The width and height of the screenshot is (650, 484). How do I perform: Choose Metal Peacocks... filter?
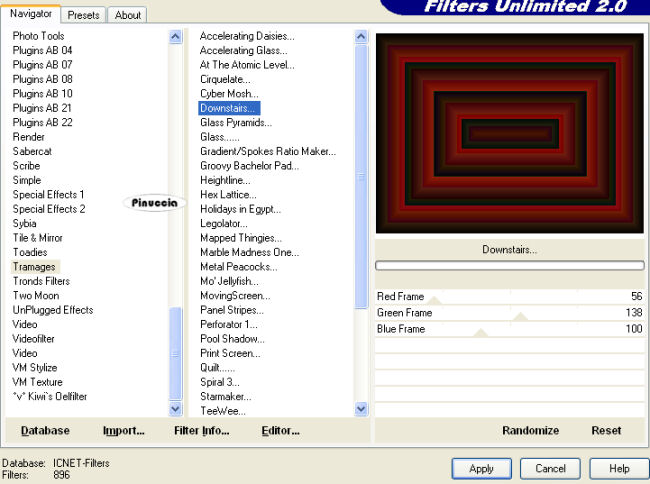(x=239, y=267)
